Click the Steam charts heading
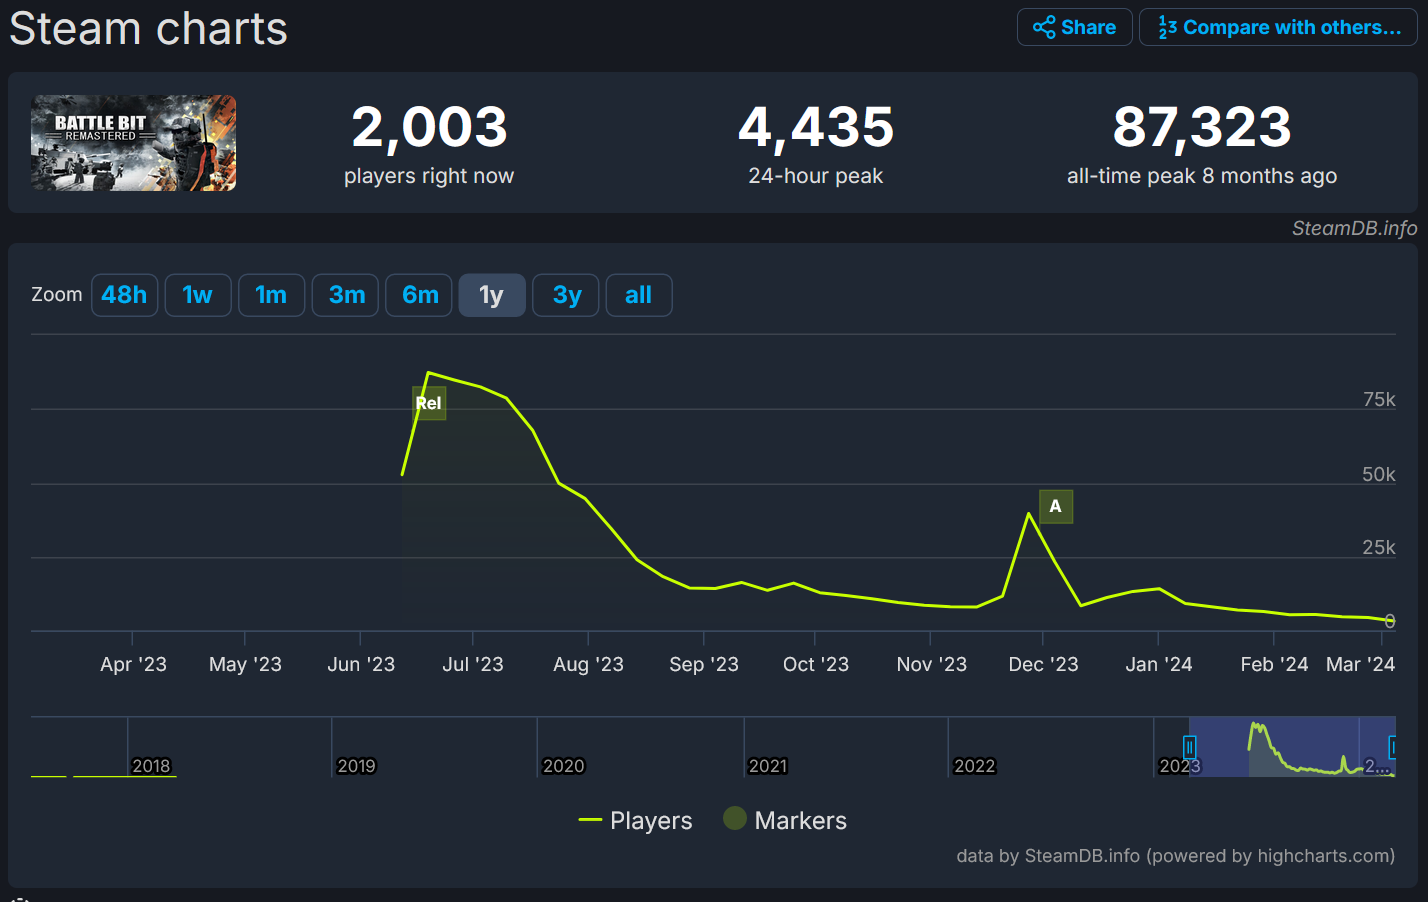Image resolution: width=1428 pixels, height=902 pixels. [x=149, y=28]
